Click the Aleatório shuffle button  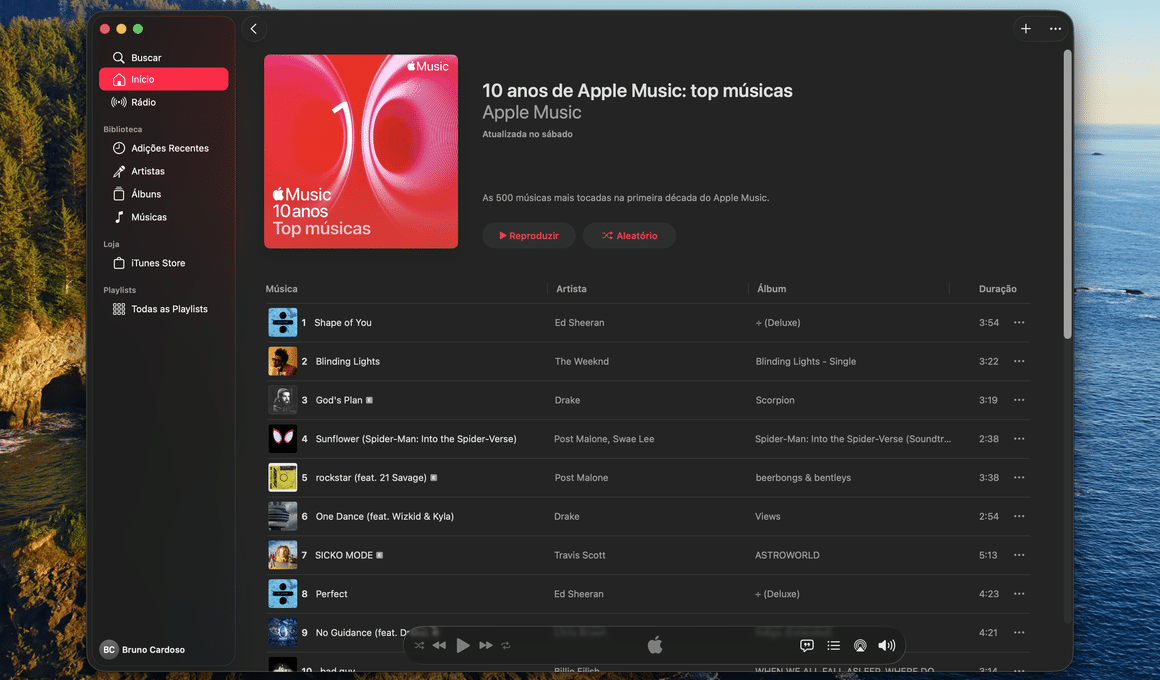tap(629, 235)
